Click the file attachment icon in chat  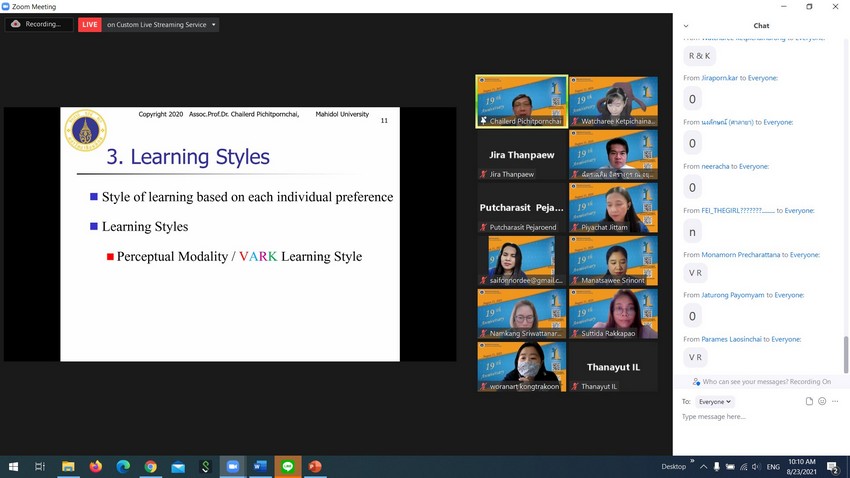coord(809,401)
